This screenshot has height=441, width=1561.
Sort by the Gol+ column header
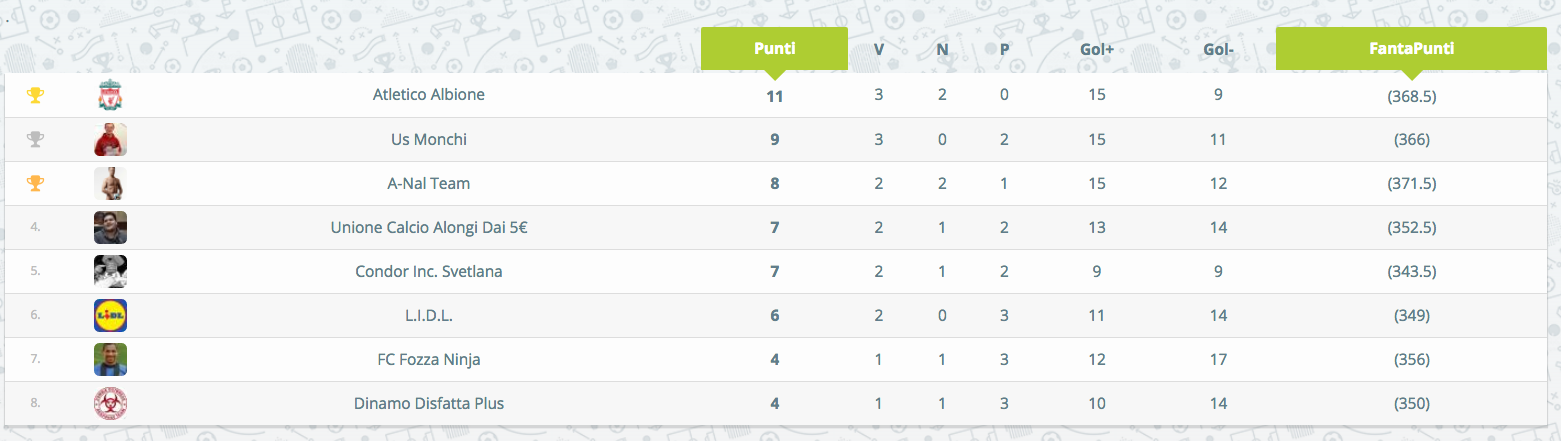pyautogui.click(x=1097, y=49)
